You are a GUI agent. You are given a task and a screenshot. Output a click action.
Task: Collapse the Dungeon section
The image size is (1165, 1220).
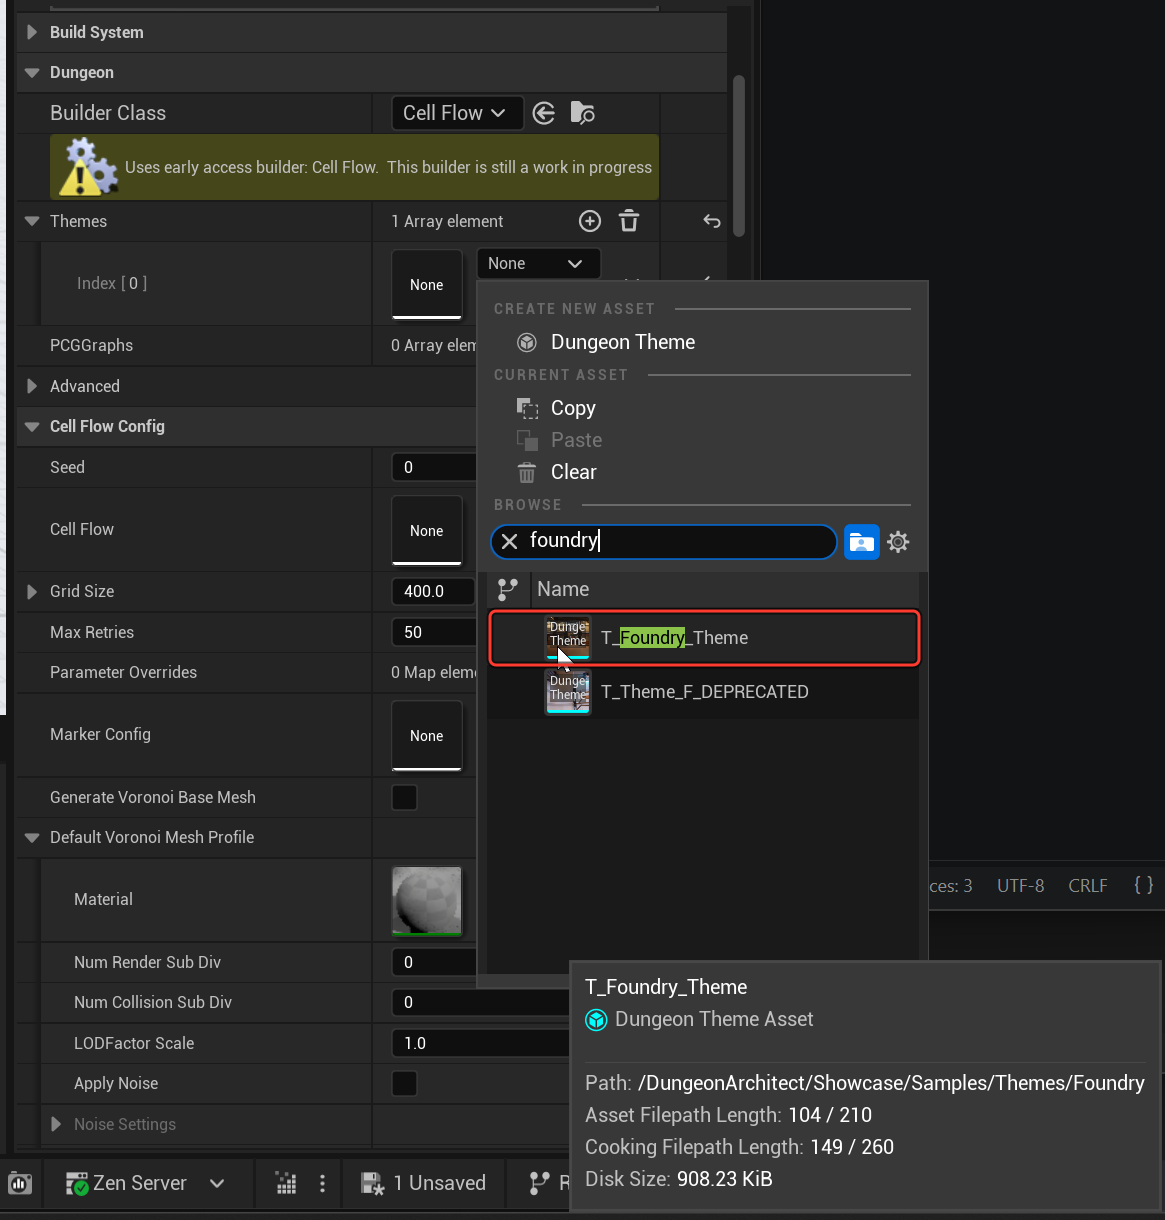click(x=32, y=72)
